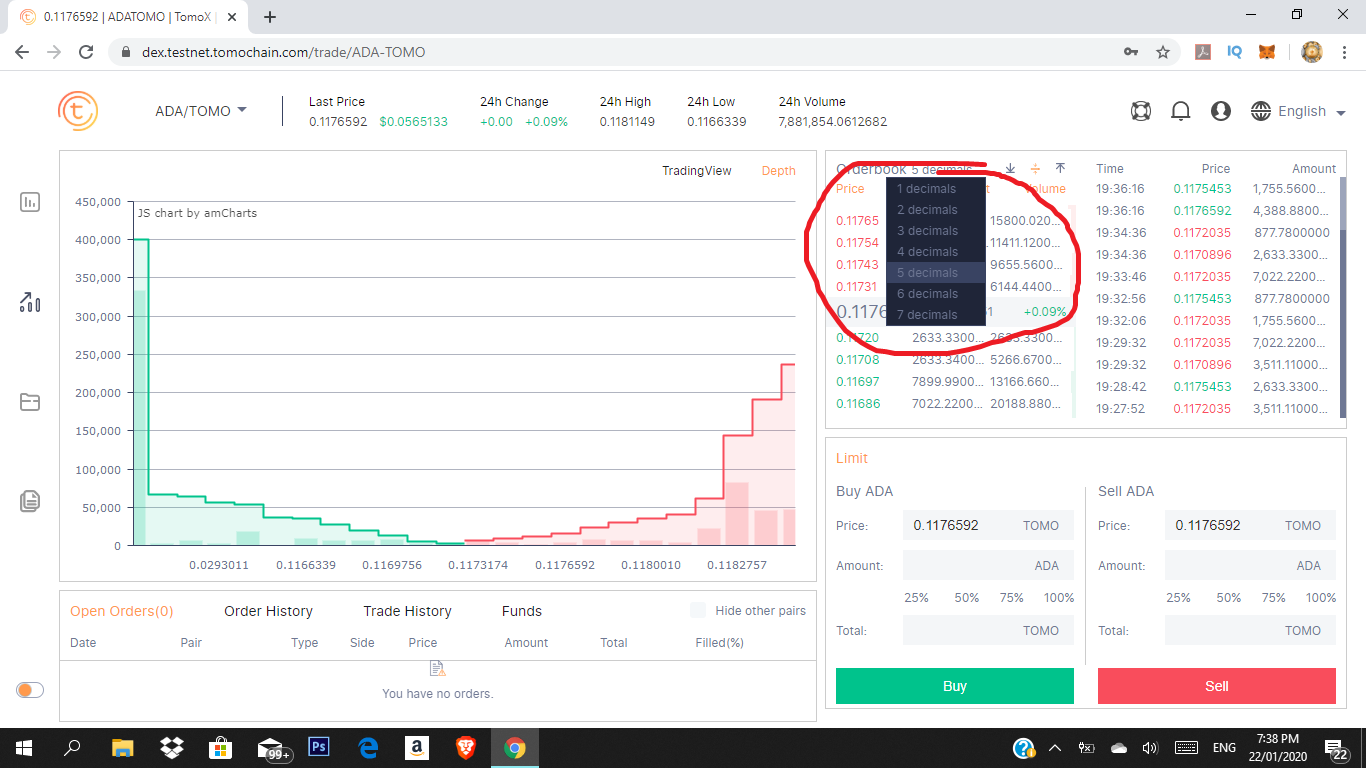
Task: Open the top chart icon in left sidebar
Action: 30,202
